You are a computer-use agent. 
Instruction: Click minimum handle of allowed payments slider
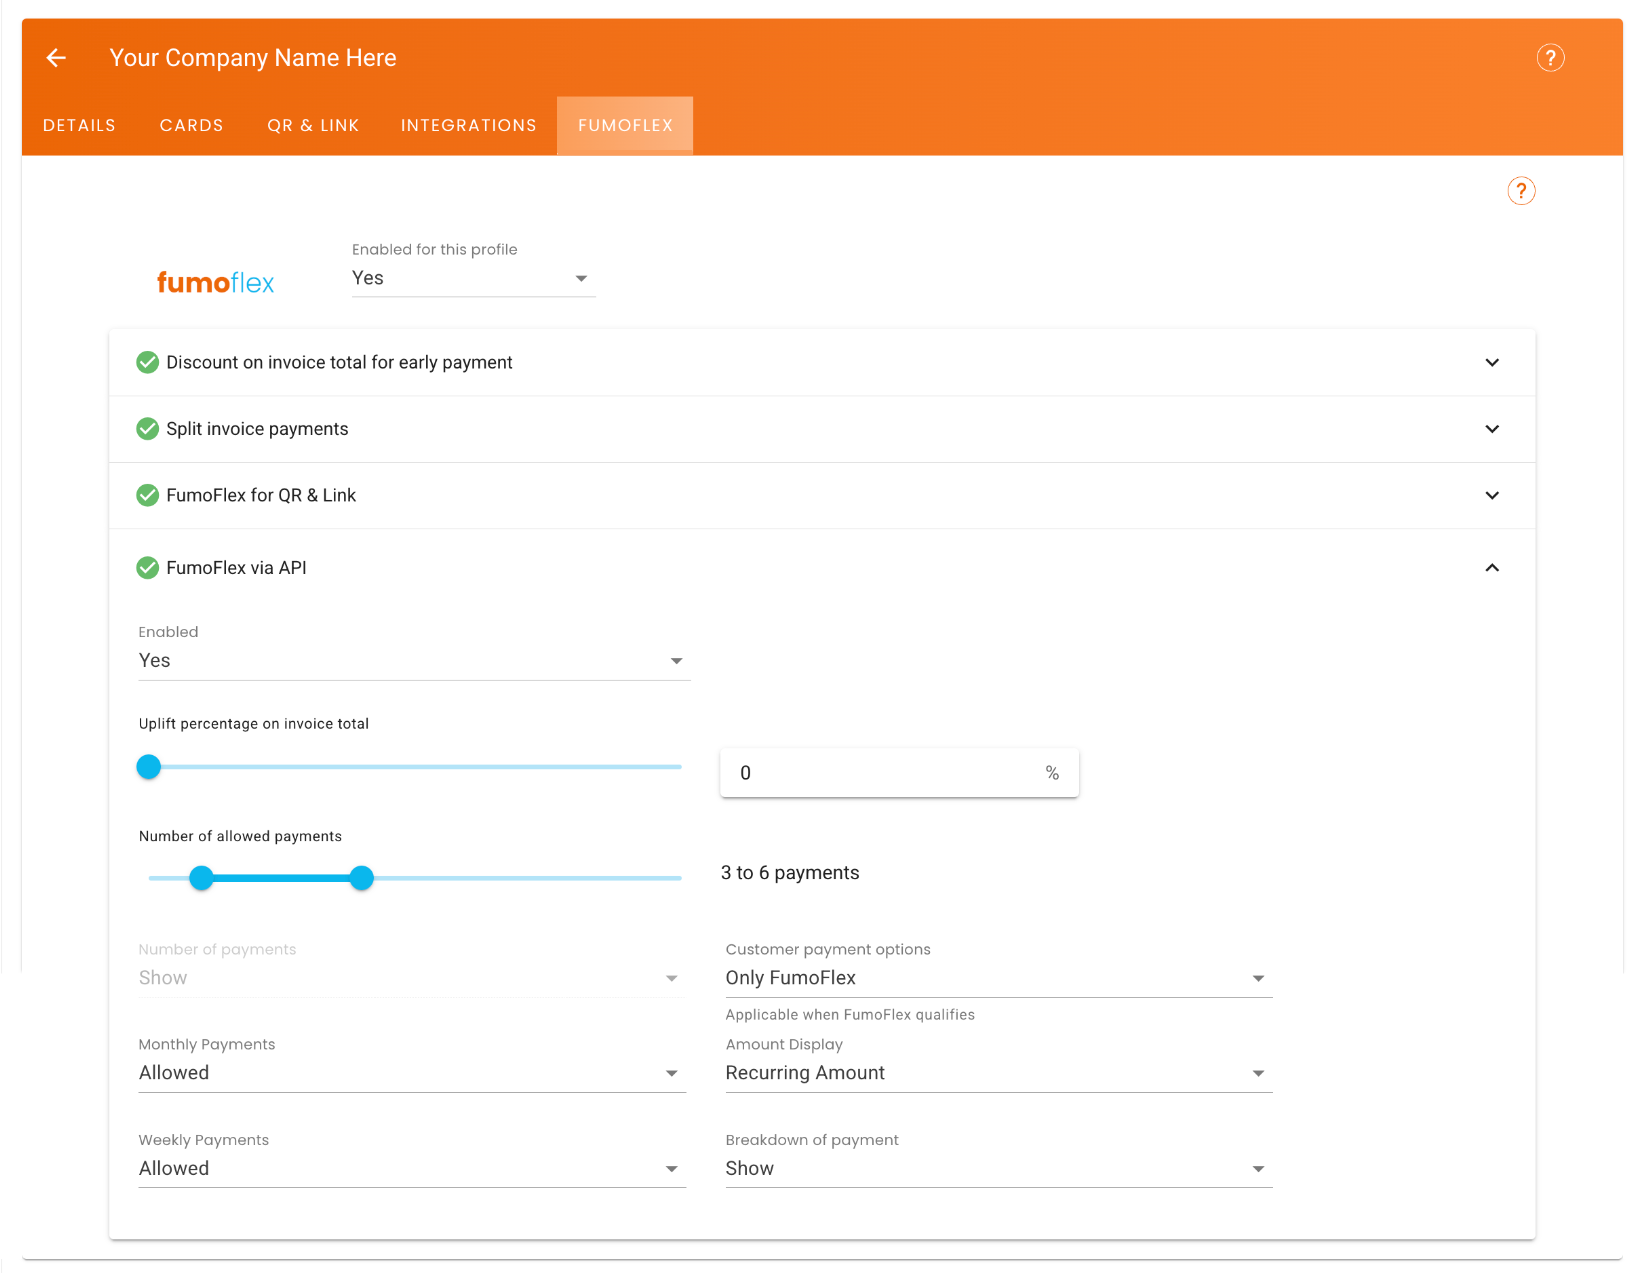click(202, 878)
